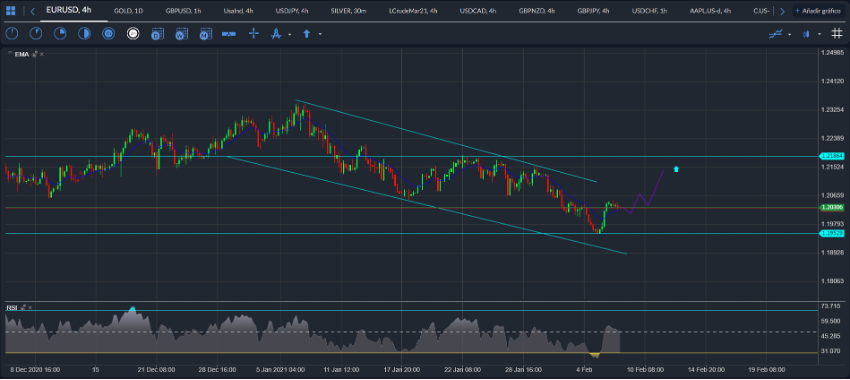Viewport: 850px width, 380px height.
Task: Open the chart layout grid menu
Action: coord(11,11)
